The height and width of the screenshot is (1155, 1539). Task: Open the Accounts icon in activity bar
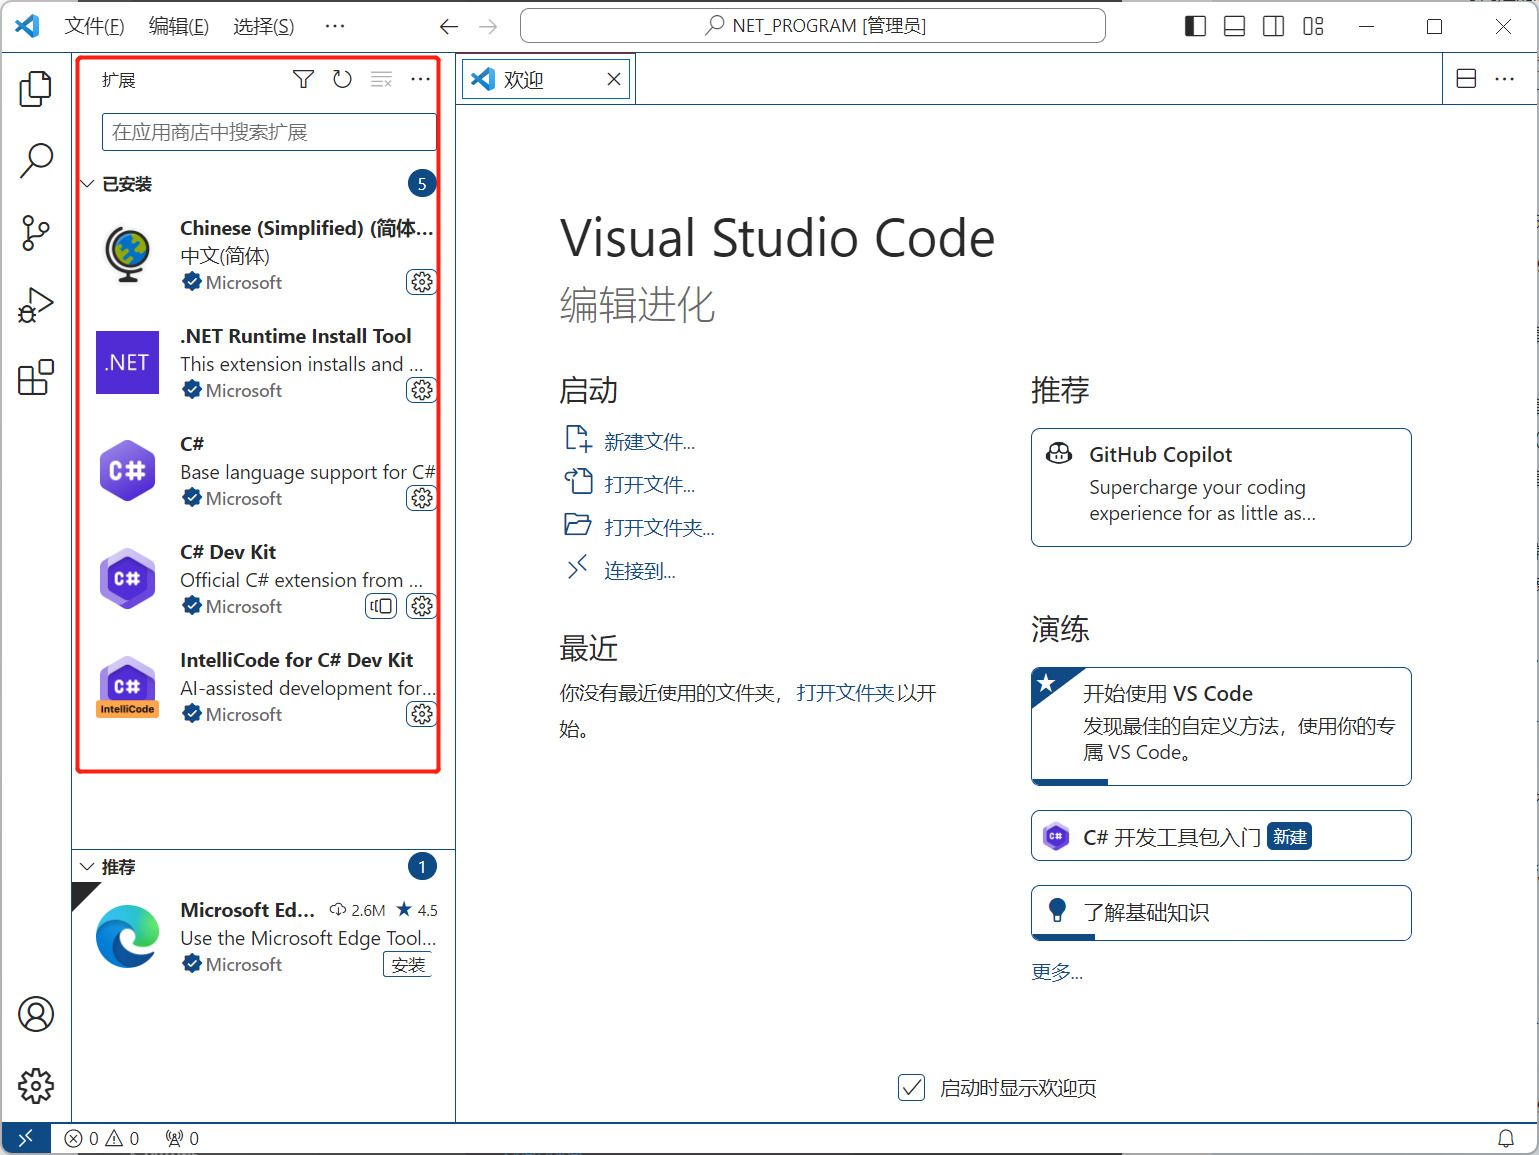point(36,1014)
